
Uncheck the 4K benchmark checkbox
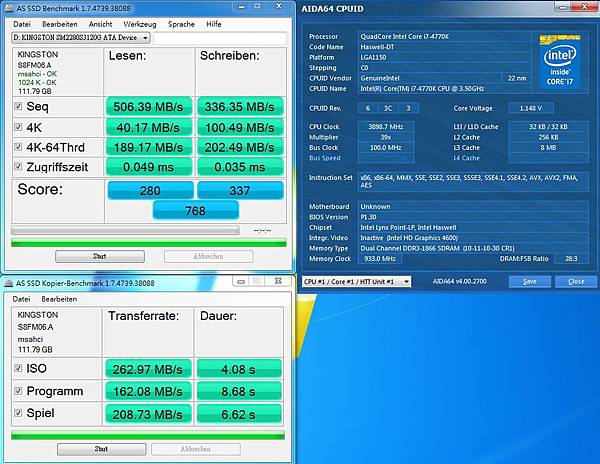pyautogui.click(x=18, y=127)
